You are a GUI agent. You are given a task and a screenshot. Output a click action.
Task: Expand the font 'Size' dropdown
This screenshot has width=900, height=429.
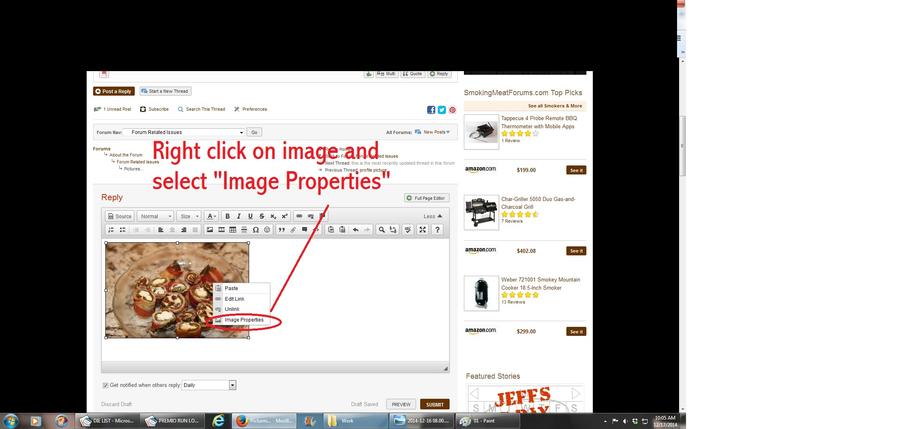[x=189, y=216]
